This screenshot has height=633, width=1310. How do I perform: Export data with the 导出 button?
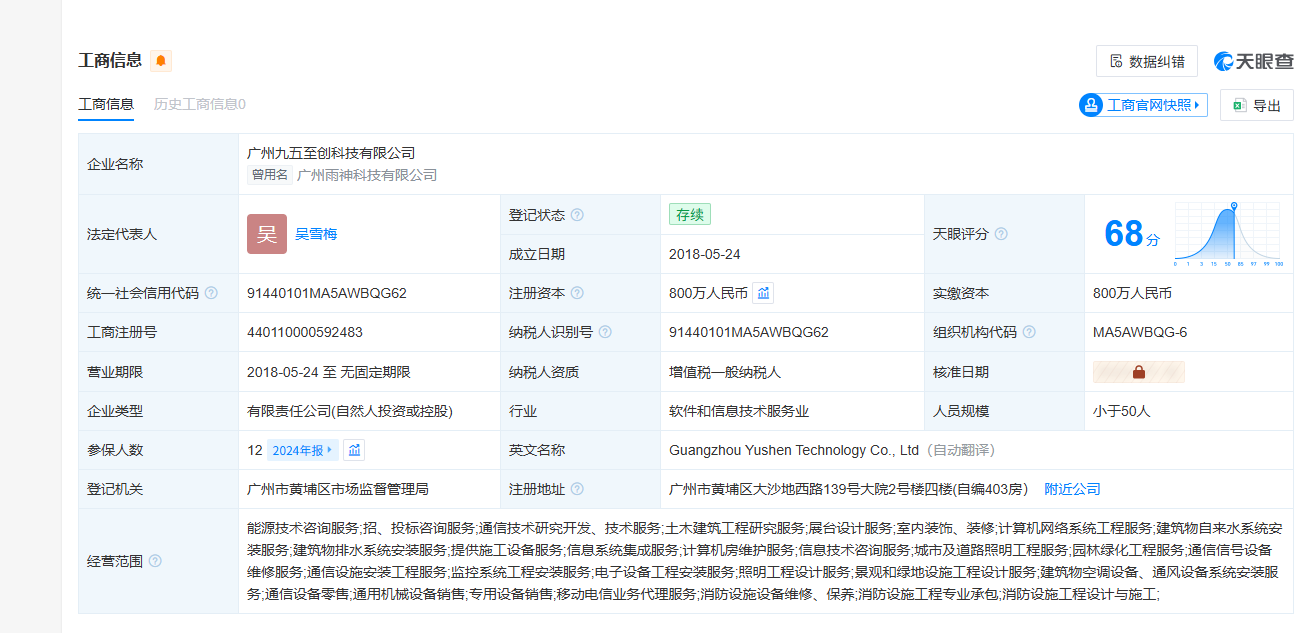click(1256, 105)
